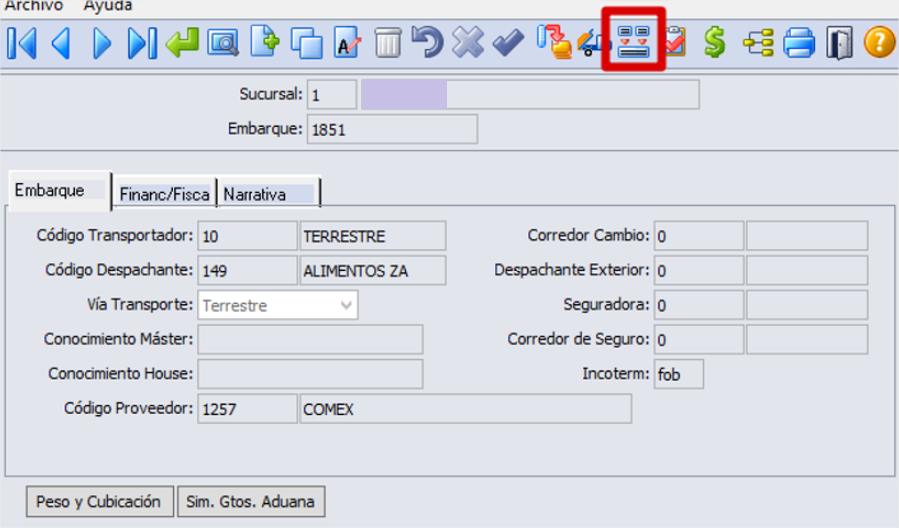Delete record with trash can icon
Screen dimensions: 899x528
(x=388, y=43)
